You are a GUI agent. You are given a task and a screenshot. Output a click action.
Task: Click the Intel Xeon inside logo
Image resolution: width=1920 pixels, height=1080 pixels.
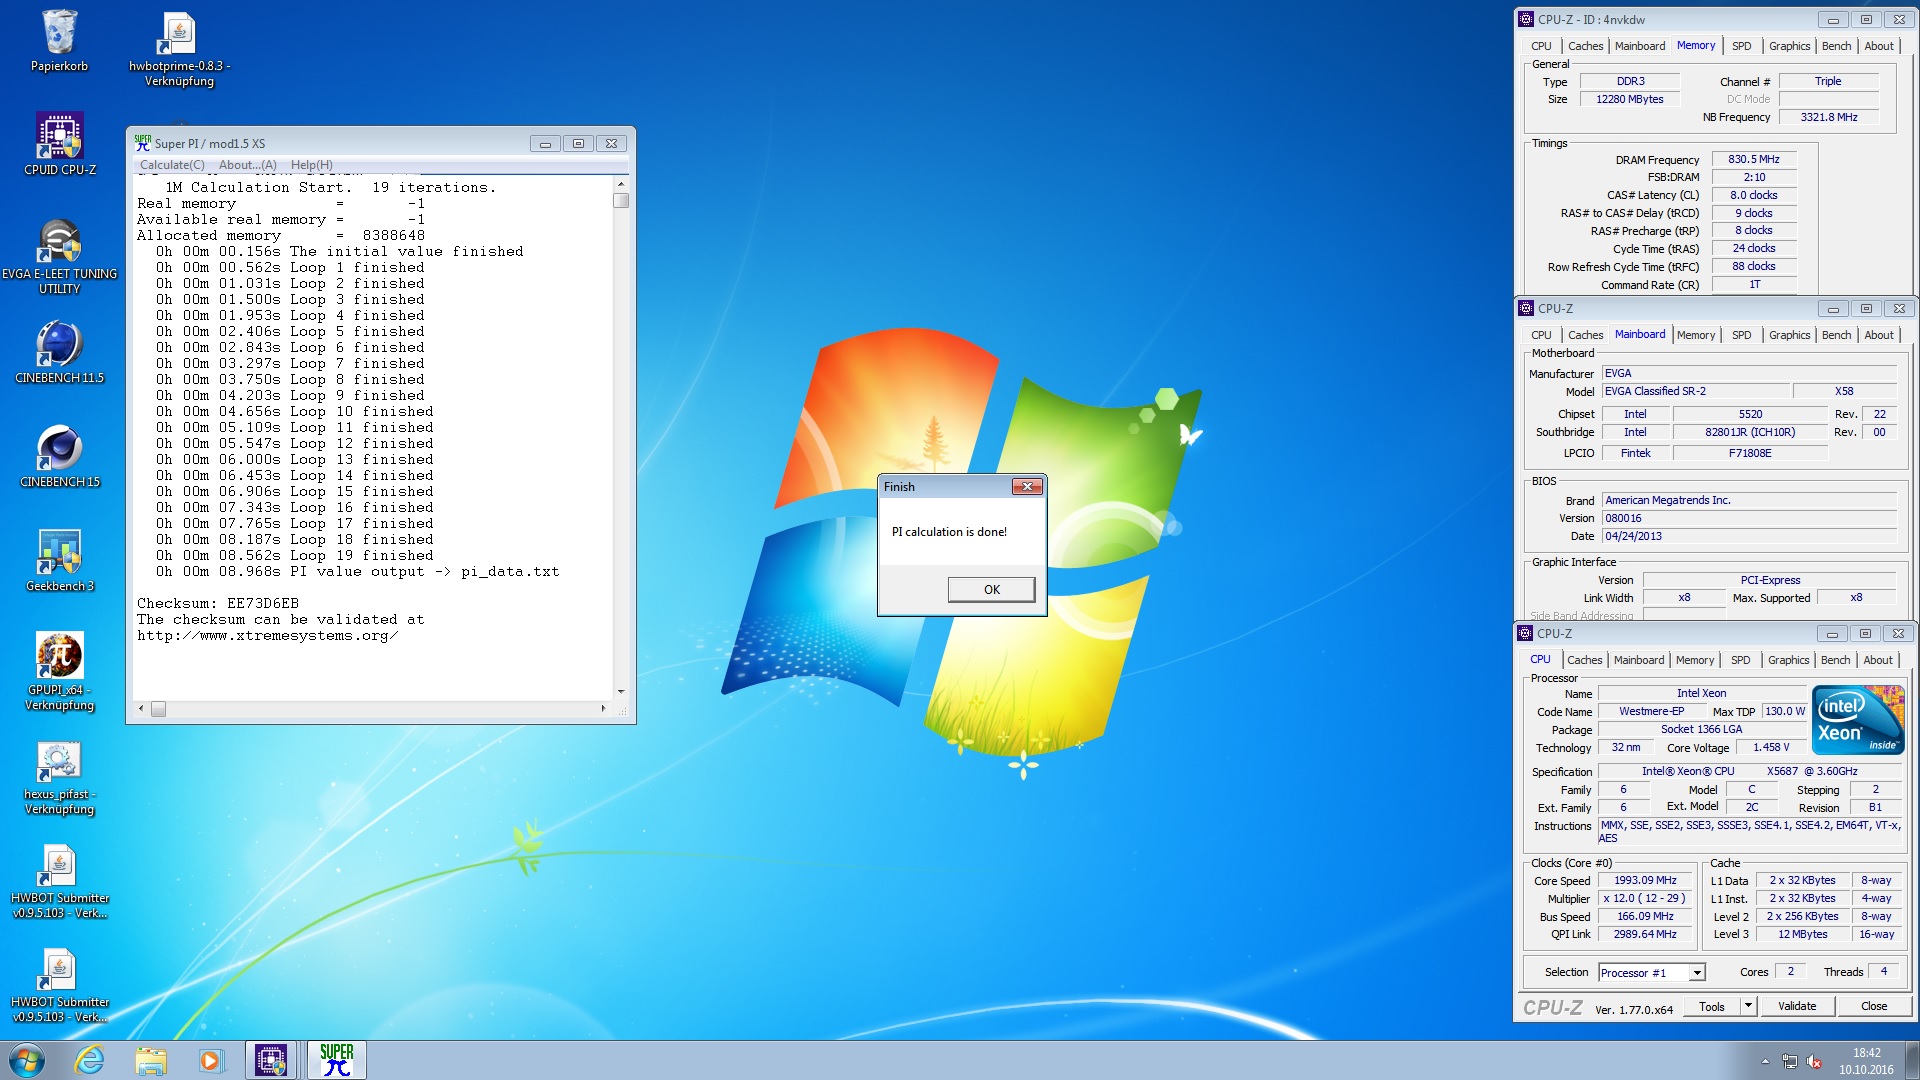[1858, 720]
